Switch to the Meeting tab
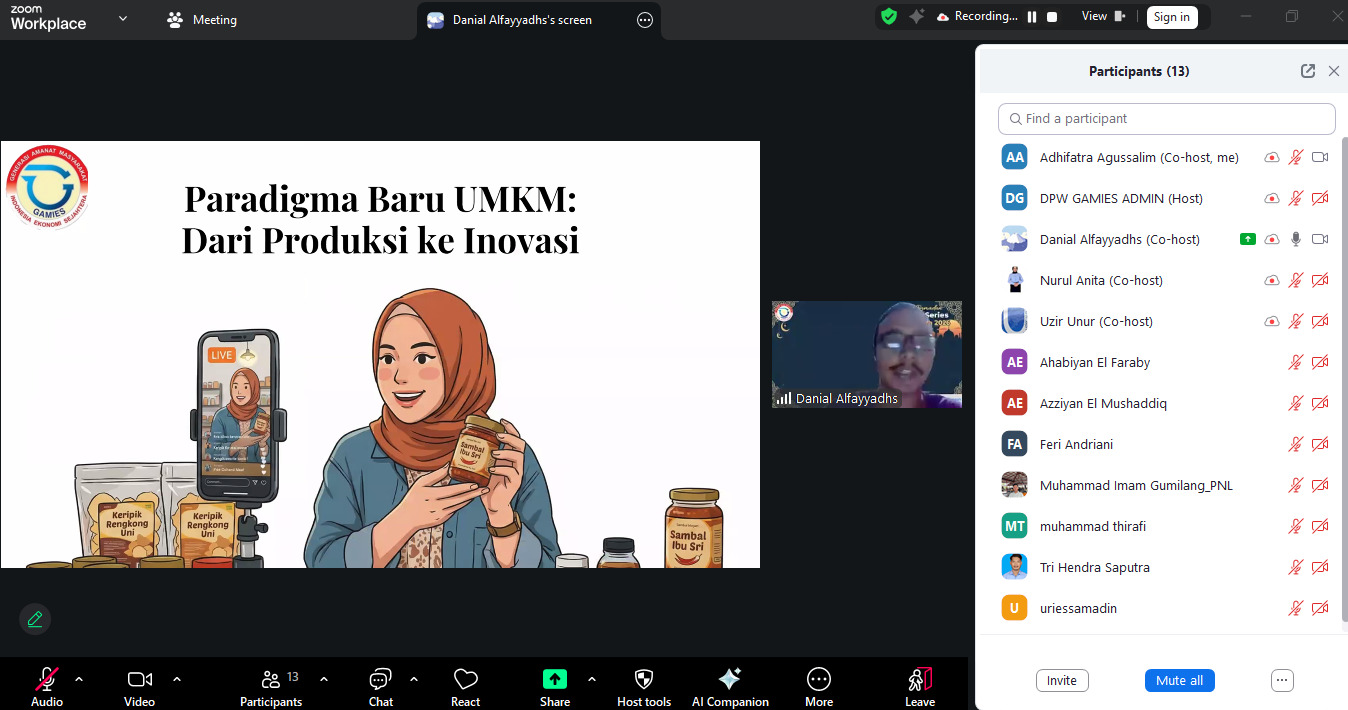The width and height of the screenshot is (1348, 710). coord(203,19)
